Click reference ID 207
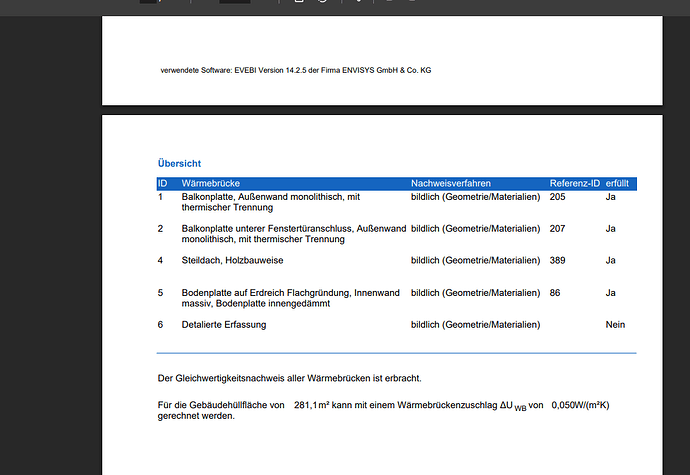Viewport: 690px width, 475px height. 557,228
